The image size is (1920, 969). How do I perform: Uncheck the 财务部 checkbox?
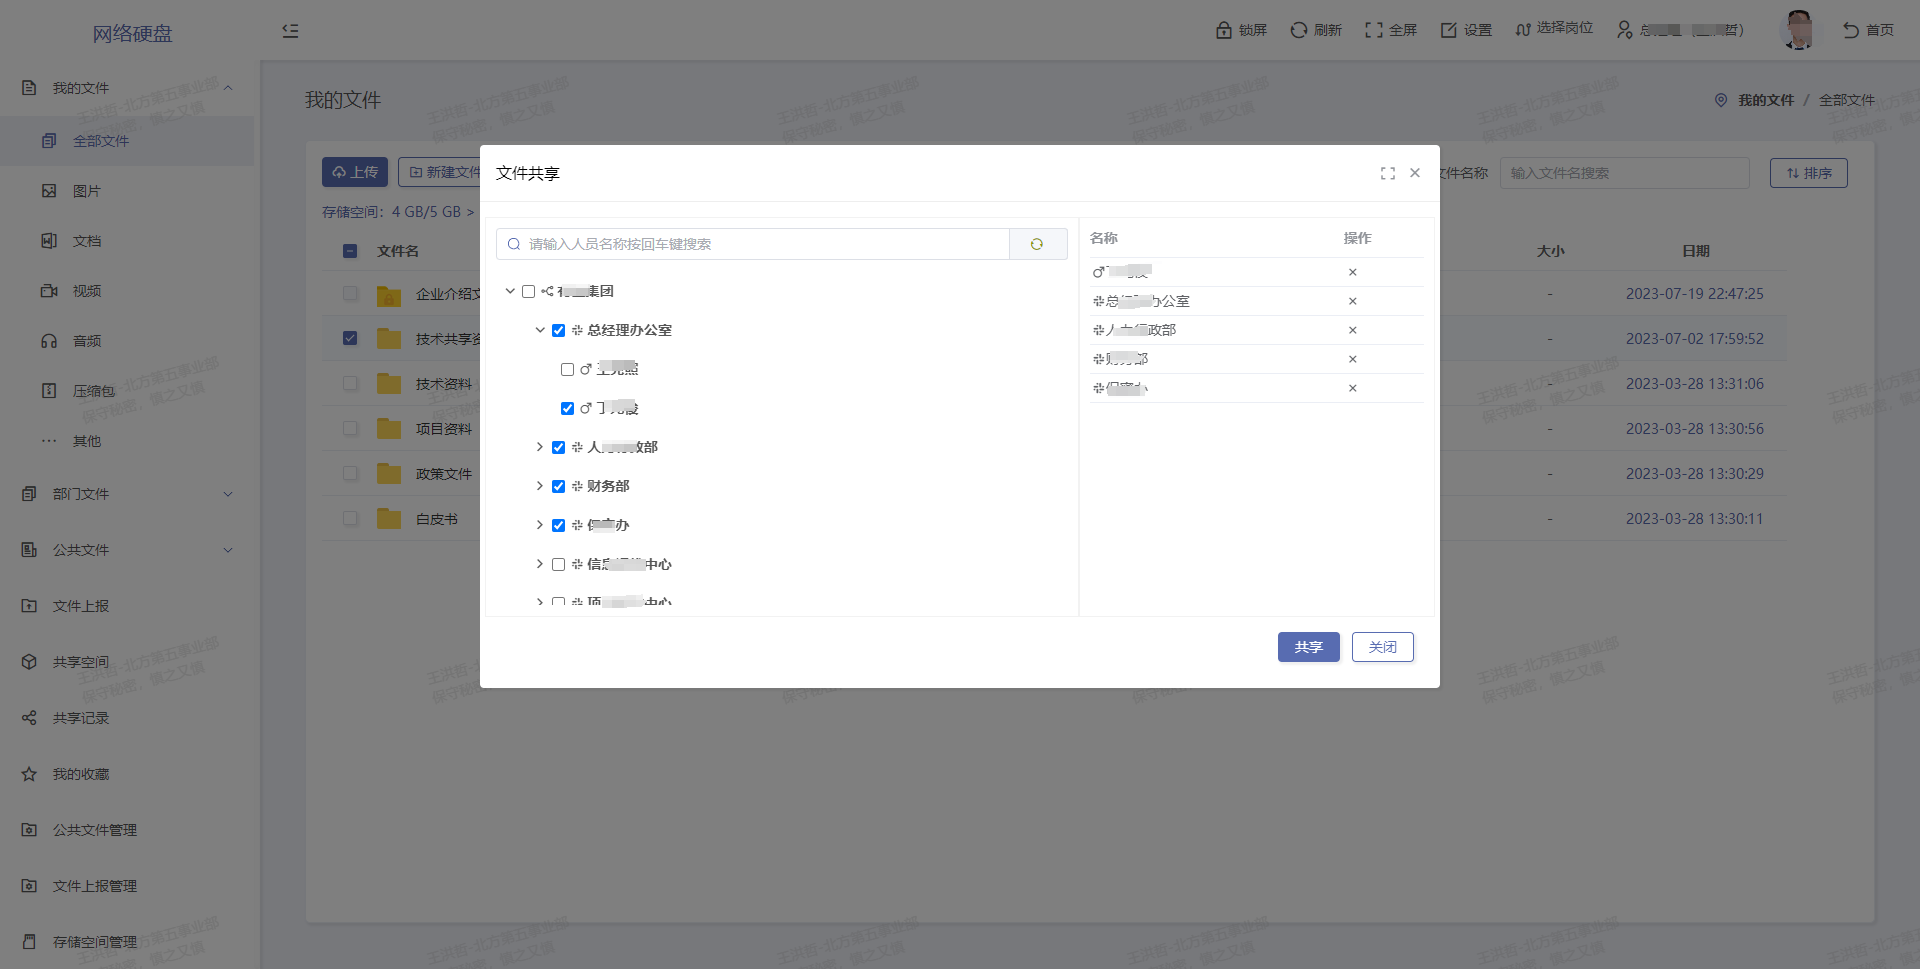558,486
